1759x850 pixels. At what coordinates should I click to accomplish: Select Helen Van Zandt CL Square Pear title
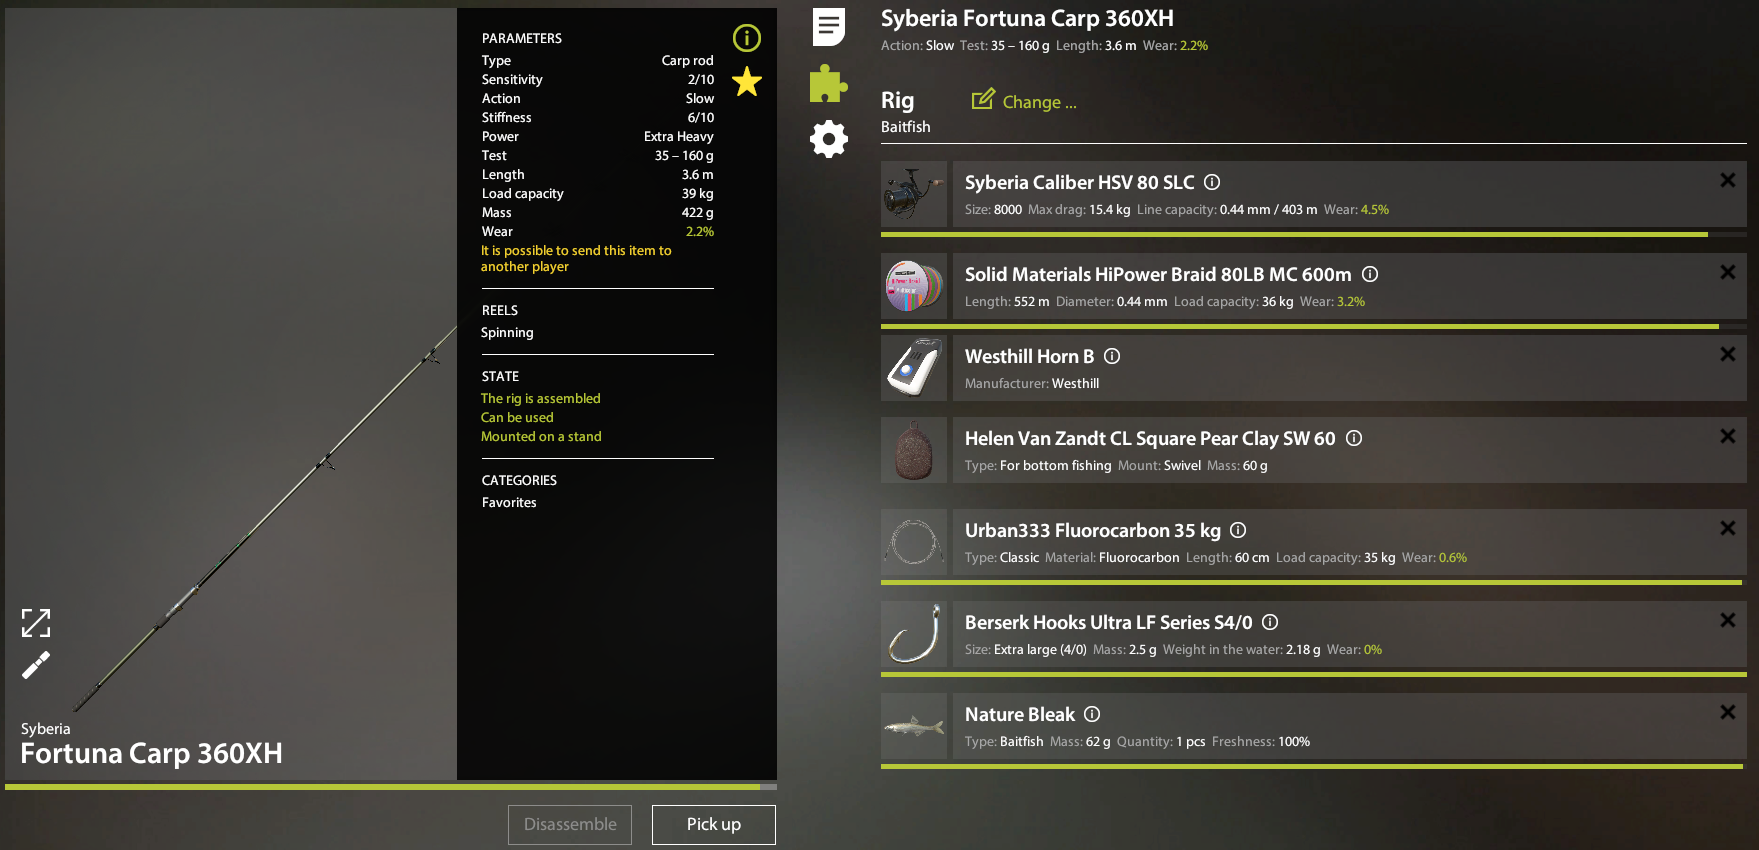[1150, 438]
